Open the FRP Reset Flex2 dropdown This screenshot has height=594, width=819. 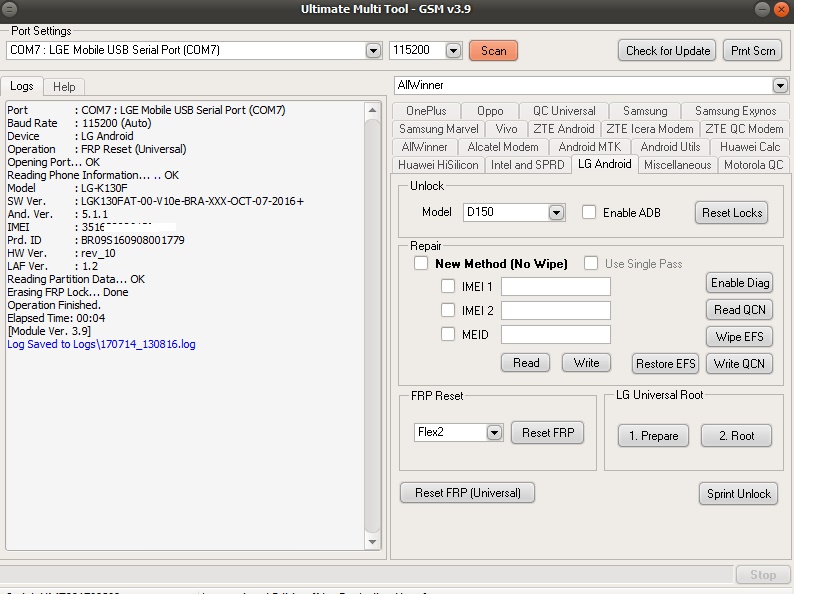click(494, 433)
